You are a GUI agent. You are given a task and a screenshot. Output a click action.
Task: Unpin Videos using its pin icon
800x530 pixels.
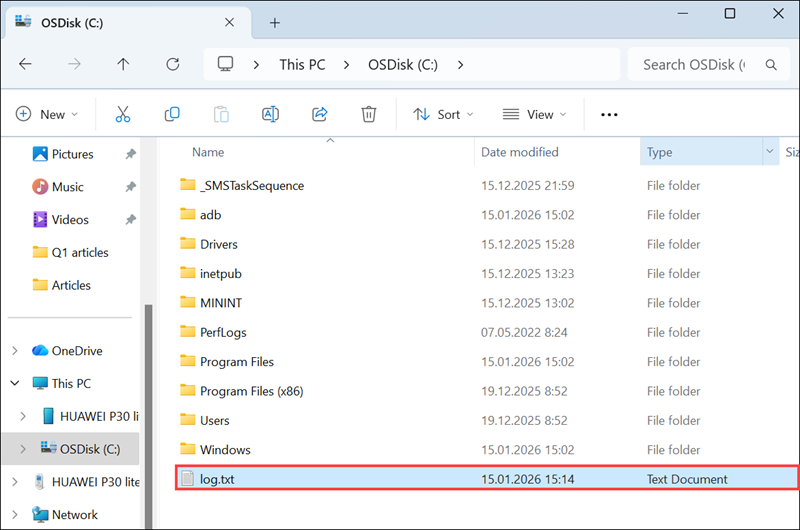point(131,219)
